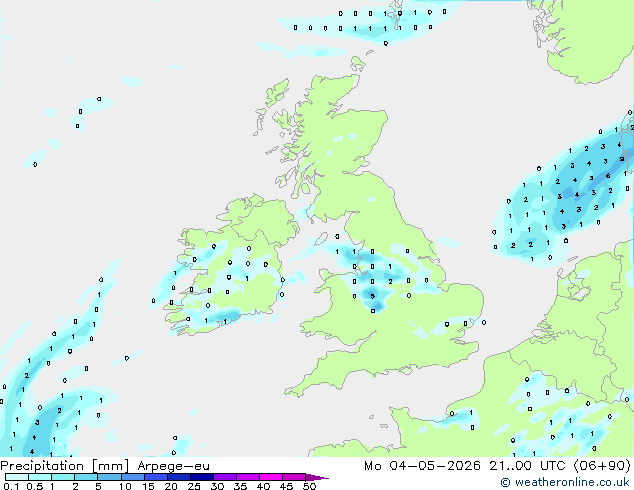
Task: Click the '10' legend scale label
Action: 125,486
